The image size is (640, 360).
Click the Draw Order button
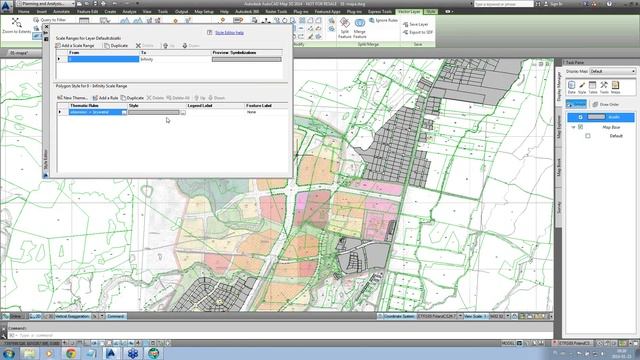pyautogui.click(x=606, y=104)
